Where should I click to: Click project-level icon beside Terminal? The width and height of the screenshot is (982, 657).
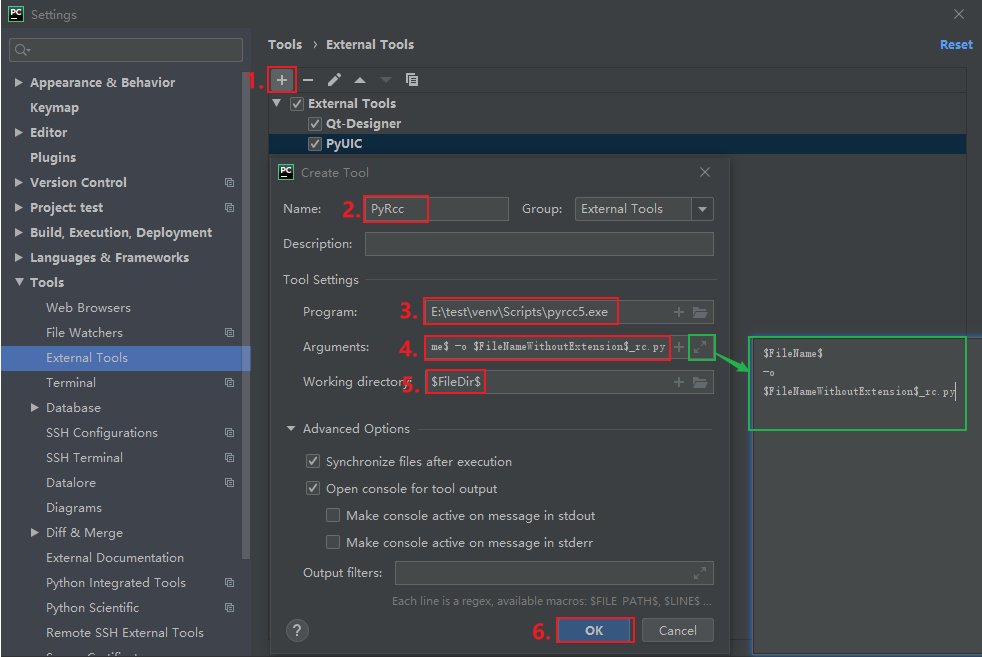click(x=229, y=383)
